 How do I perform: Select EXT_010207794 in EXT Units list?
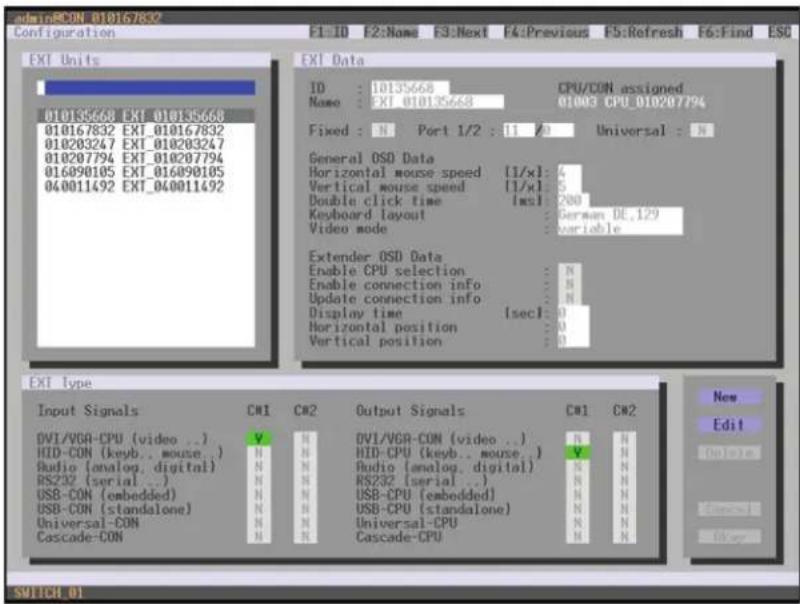[x=146, y=158]
